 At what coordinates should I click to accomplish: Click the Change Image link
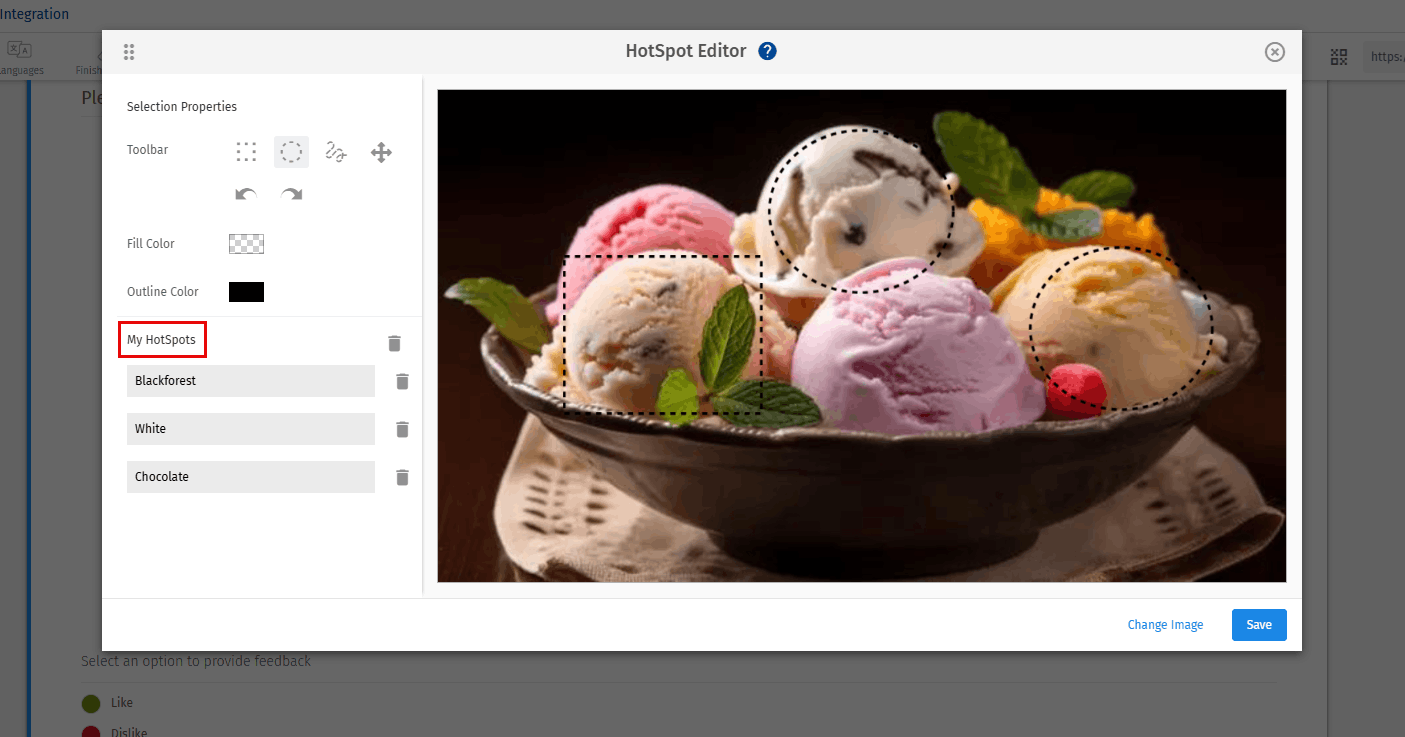(1165, 624)
